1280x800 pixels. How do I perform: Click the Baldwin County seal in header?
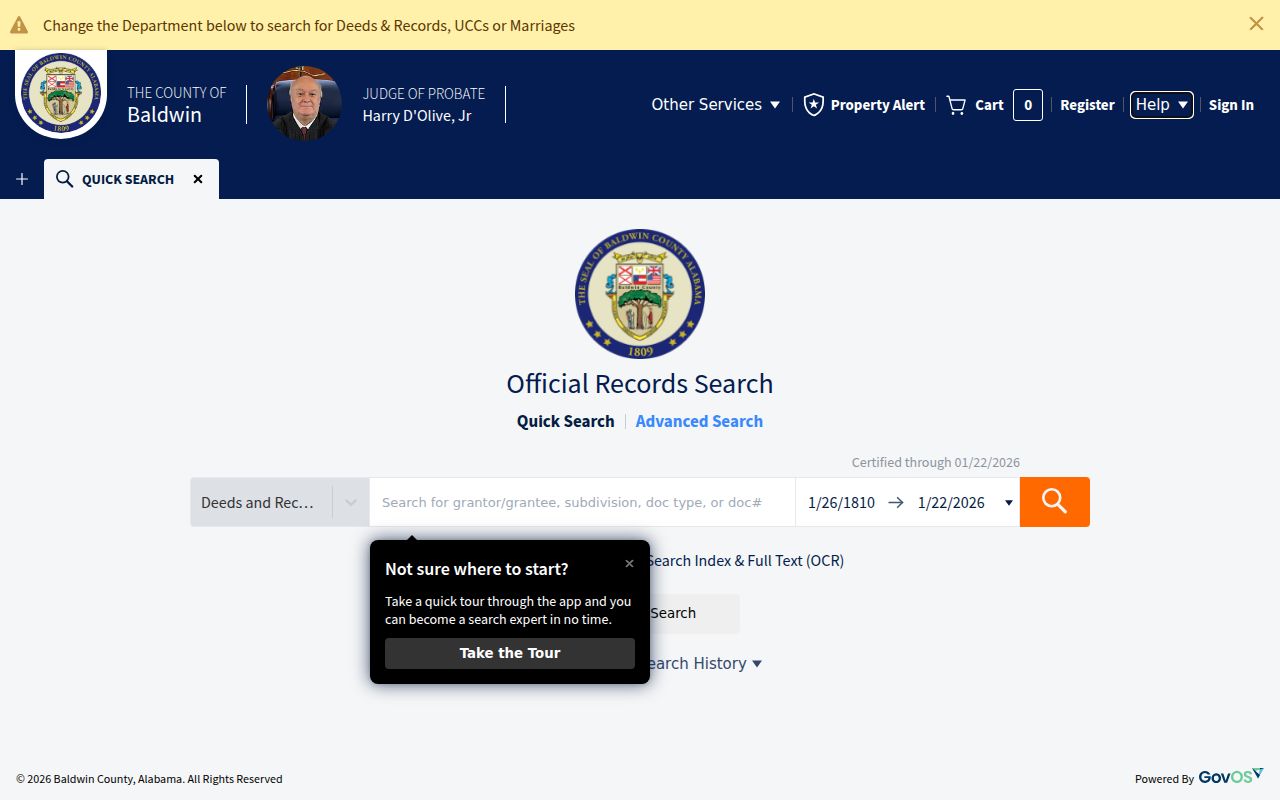click(61, 93)
